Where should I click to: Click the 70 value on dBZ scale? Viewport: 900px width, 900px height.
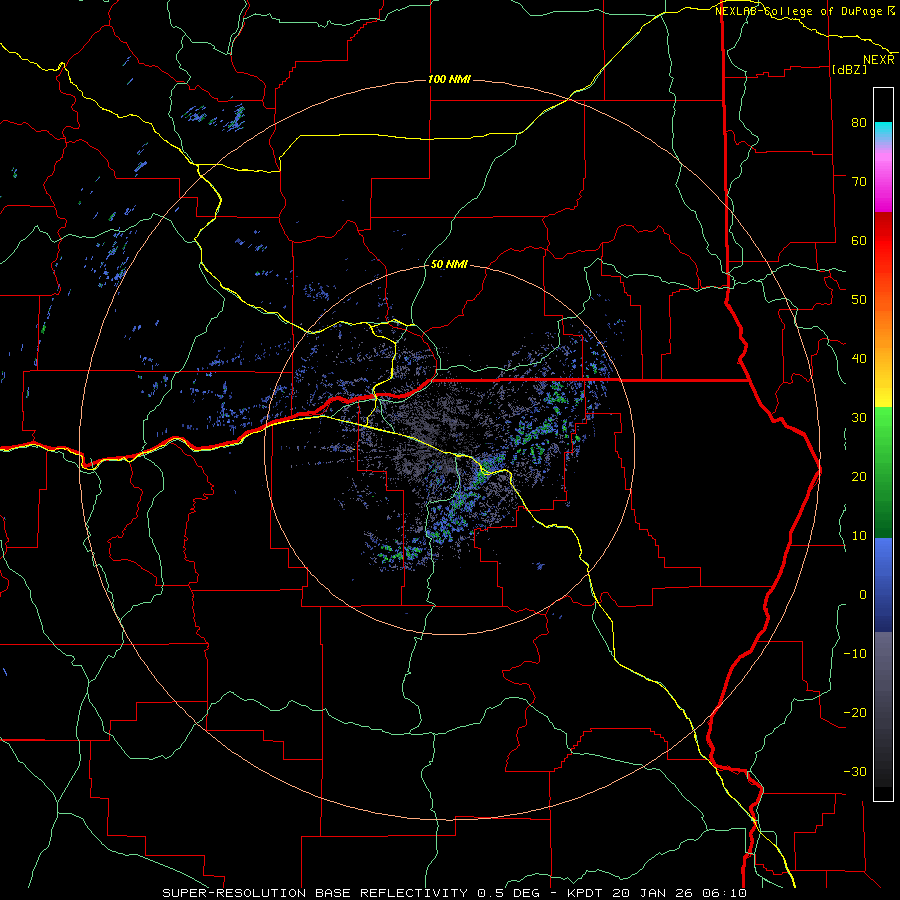859,182
